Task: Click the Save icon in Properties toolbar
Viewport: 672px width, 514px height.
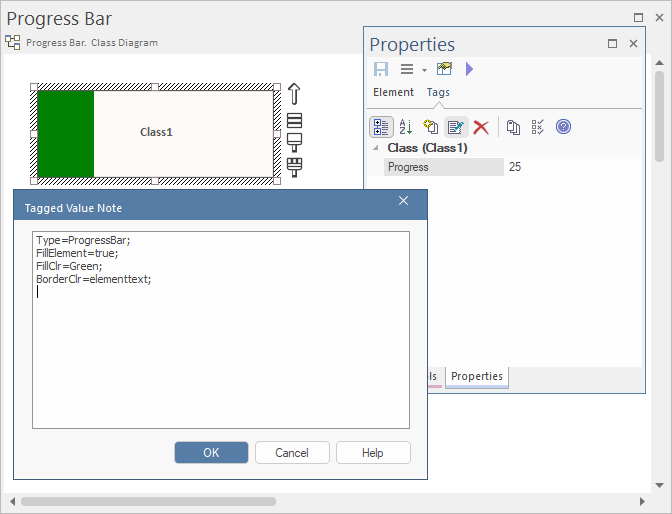Action: [381, 69]
